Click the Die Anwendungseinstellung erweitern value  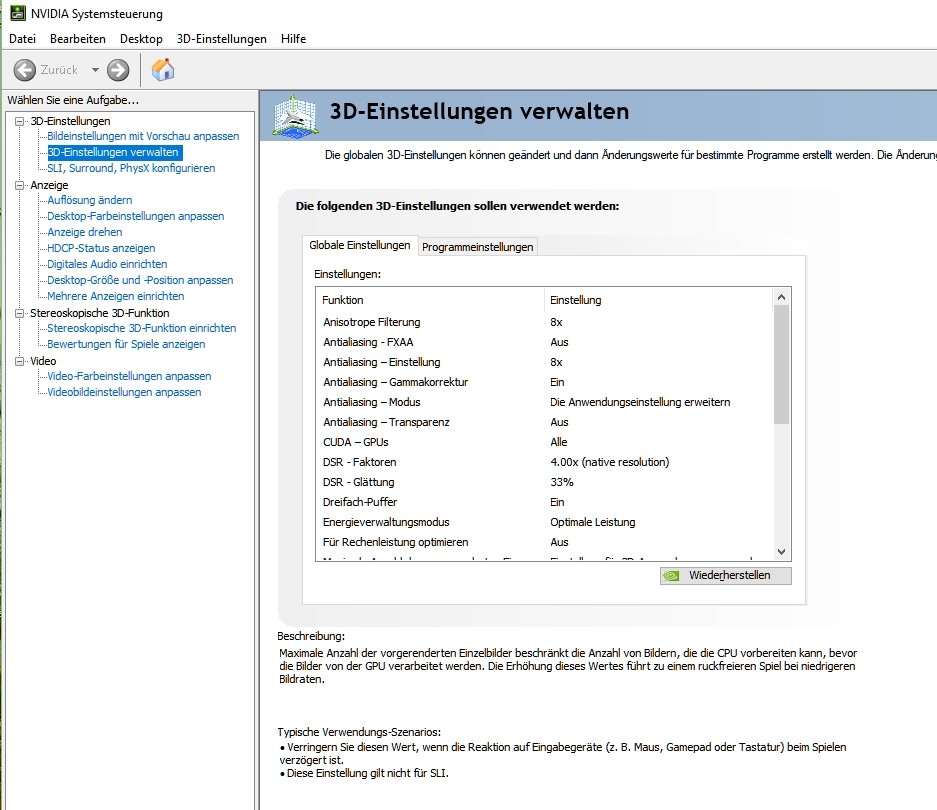[640, 402]
